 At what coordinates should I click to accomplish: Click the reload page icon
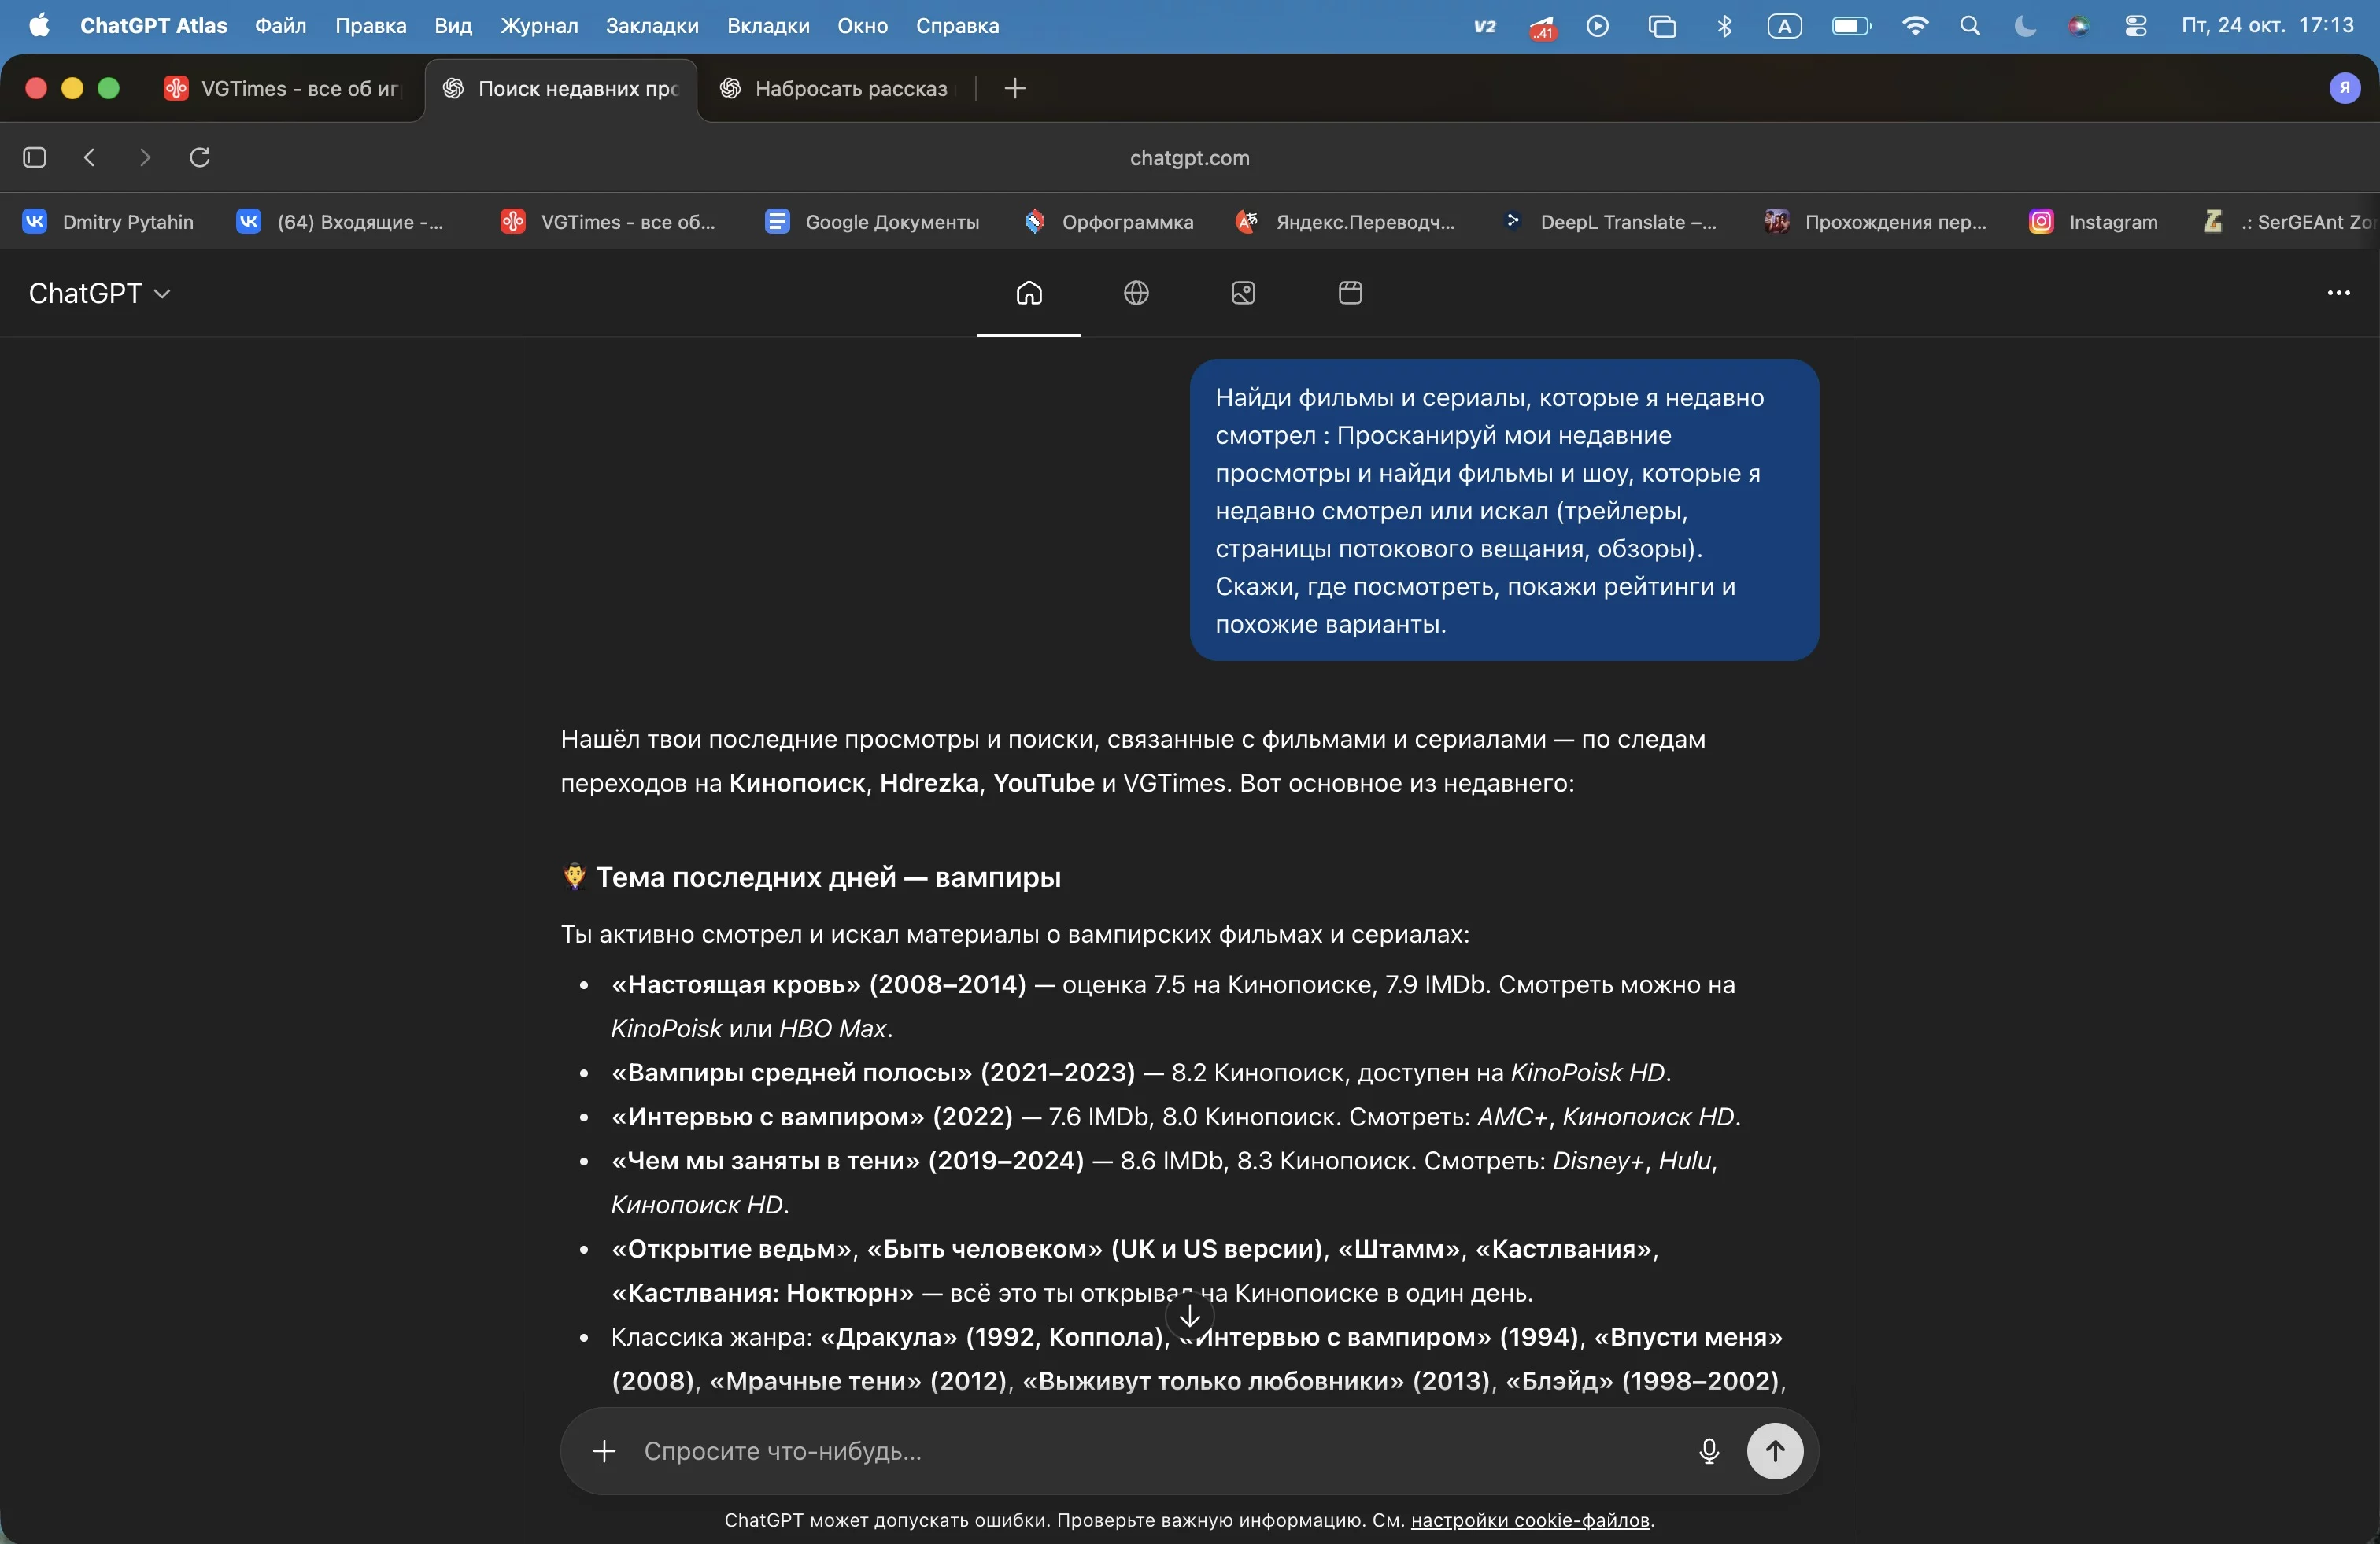coord(200,157)
